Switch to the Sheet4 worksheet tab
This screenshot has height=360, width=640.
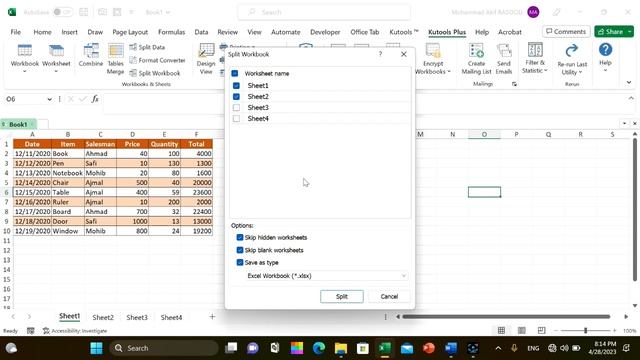point(171,317)
